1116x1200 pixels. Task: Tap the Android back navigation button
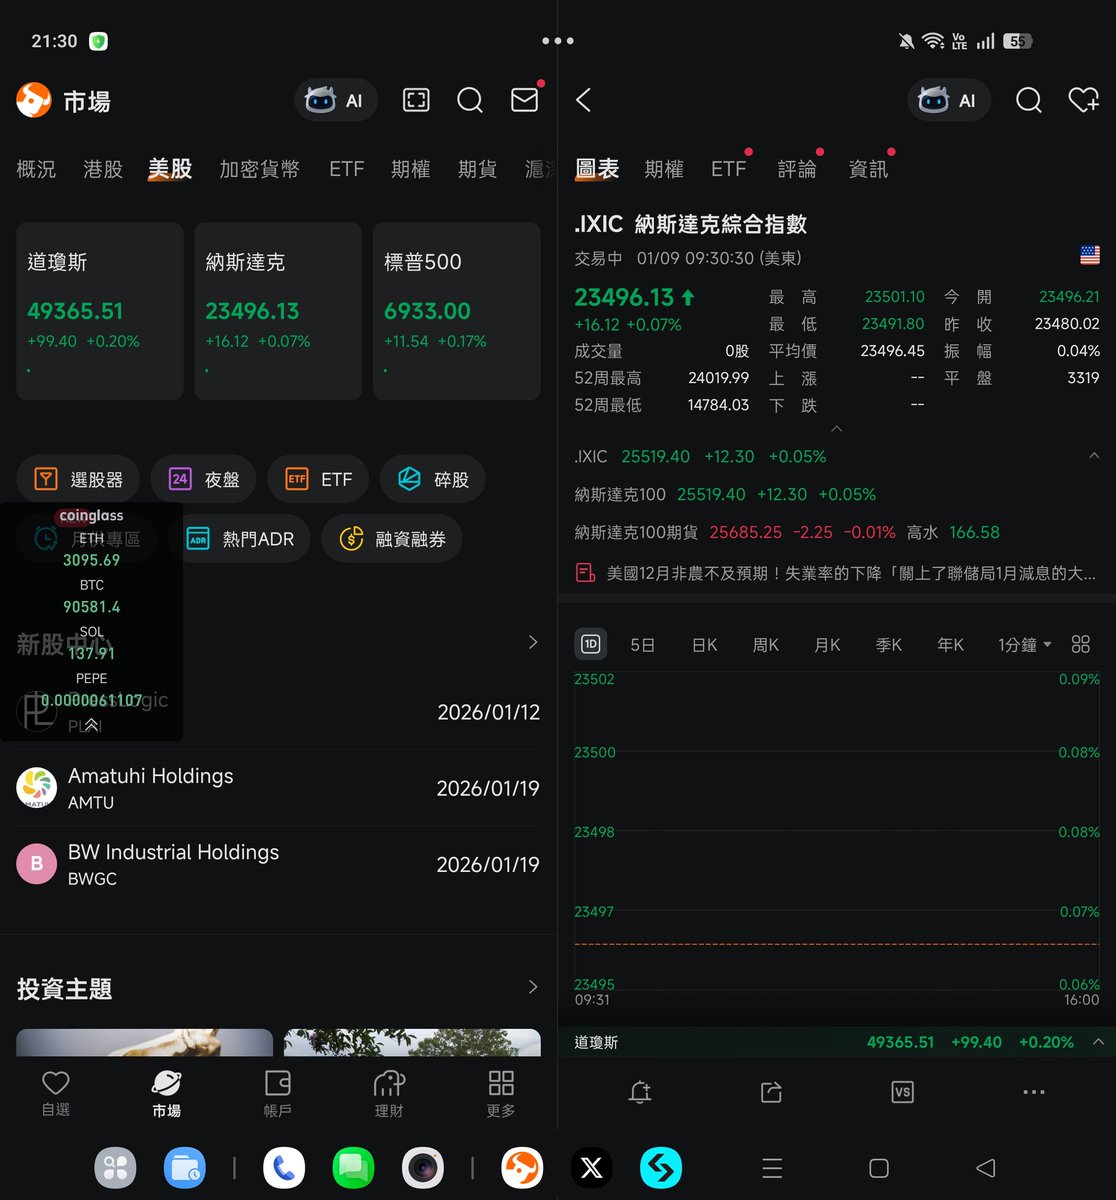click(x=985, y=1167)
